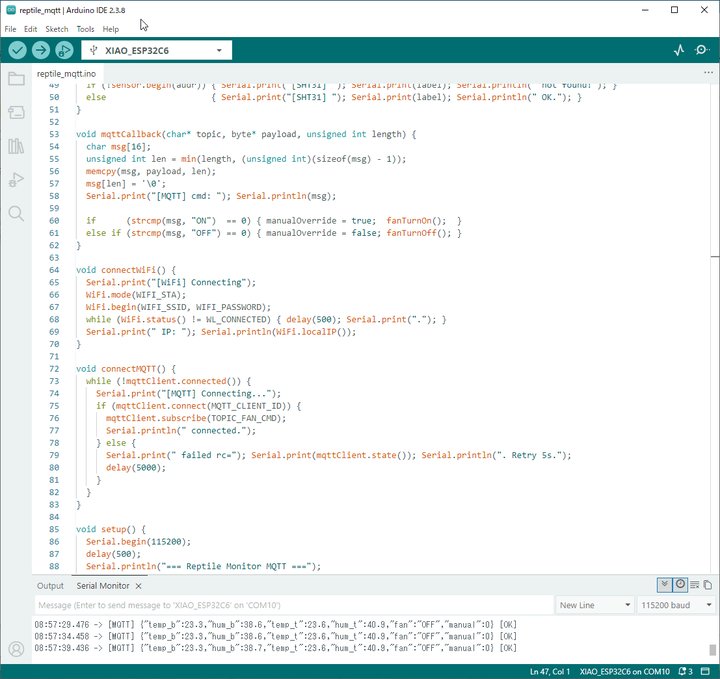Open the Edit menu
The height and width of the screenshot is (679, 720).
(30, 29)
